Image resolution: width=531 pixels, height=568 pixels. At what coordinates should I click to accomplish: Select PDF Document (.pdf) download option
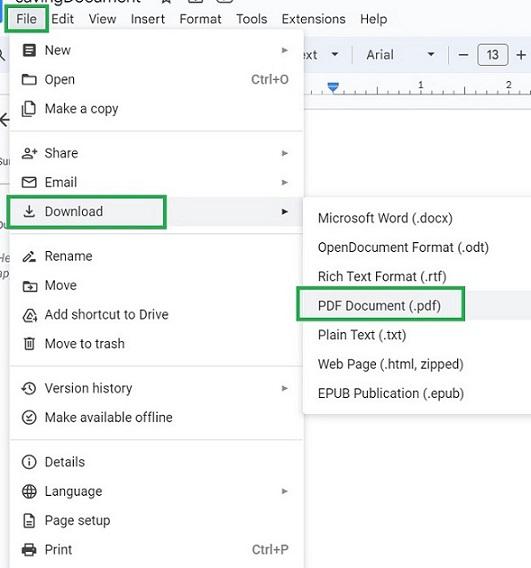pyautogui.click(x=379, y=305)
